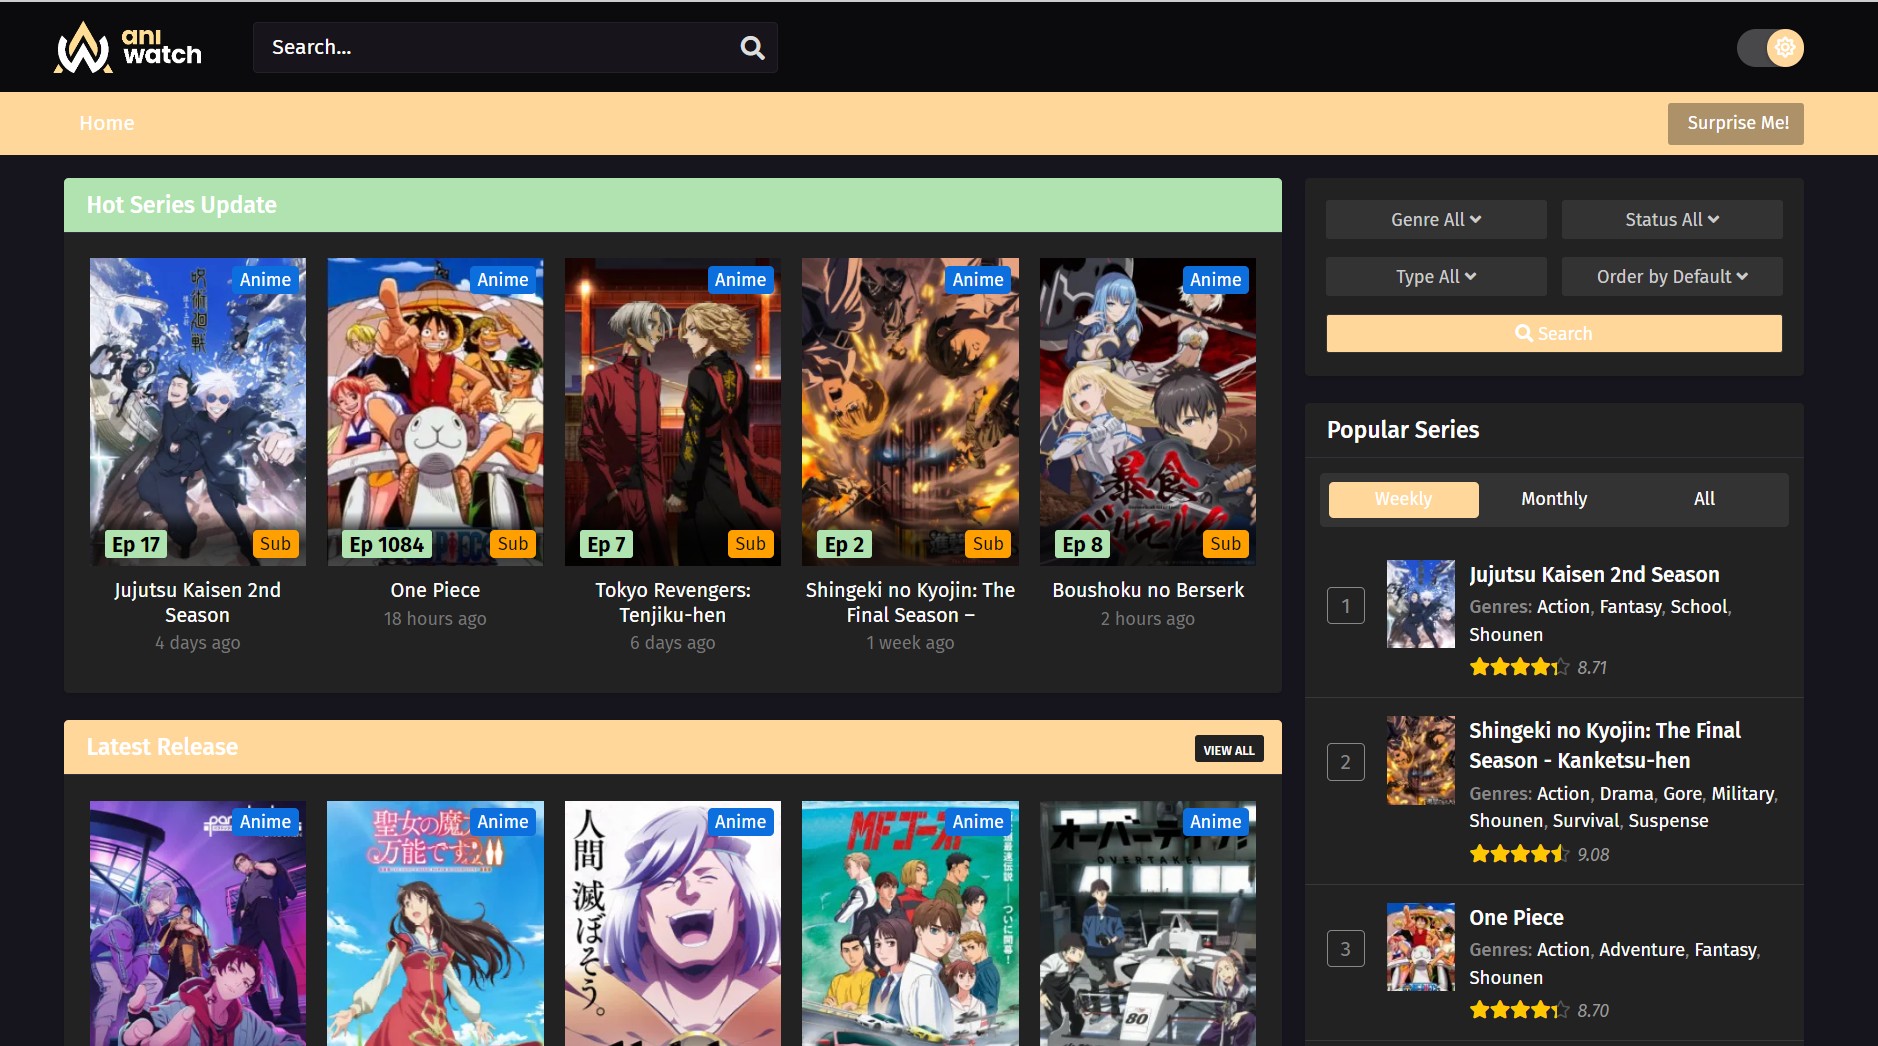Click the rank 3 One Piece small thumbnail

pos(1421,947)
